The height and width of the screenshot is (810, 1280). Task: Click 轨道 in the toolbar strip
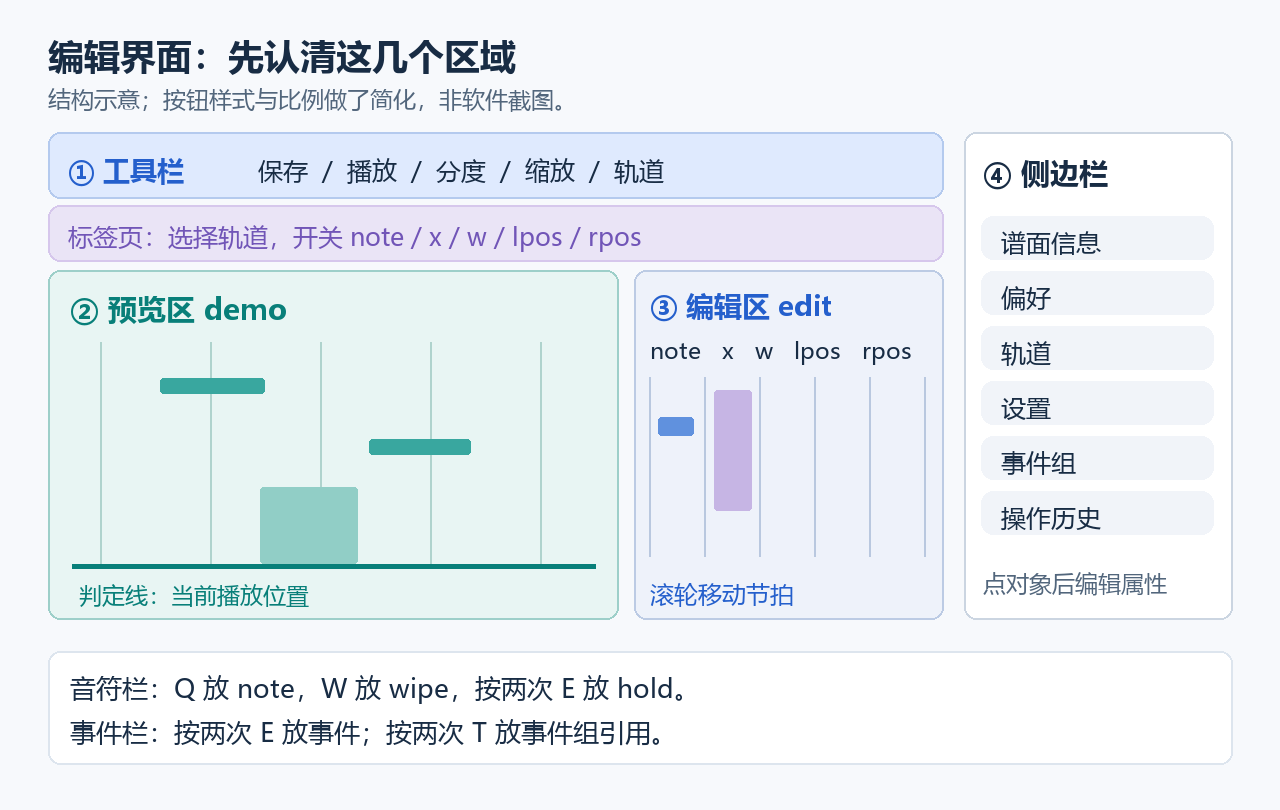pyautogui.click(x=639, y=172)
